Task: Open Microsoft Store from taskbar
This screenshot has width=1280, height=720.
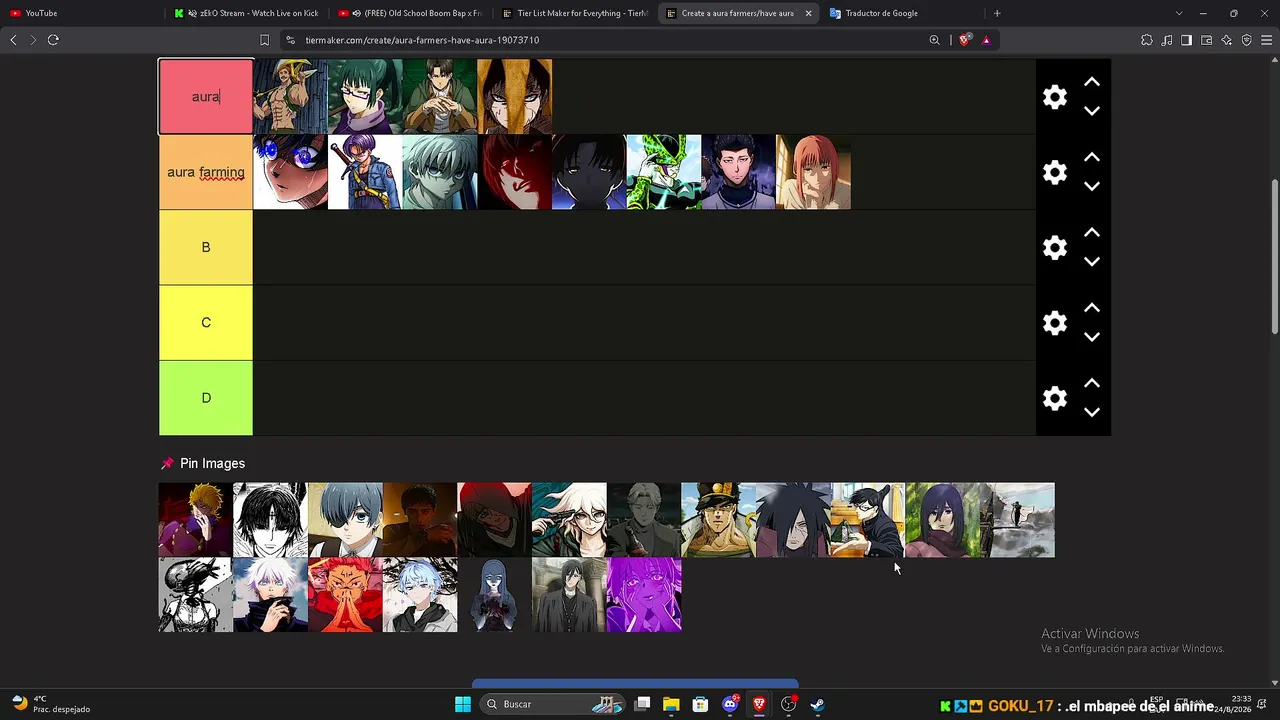Action: pos(700,704)
